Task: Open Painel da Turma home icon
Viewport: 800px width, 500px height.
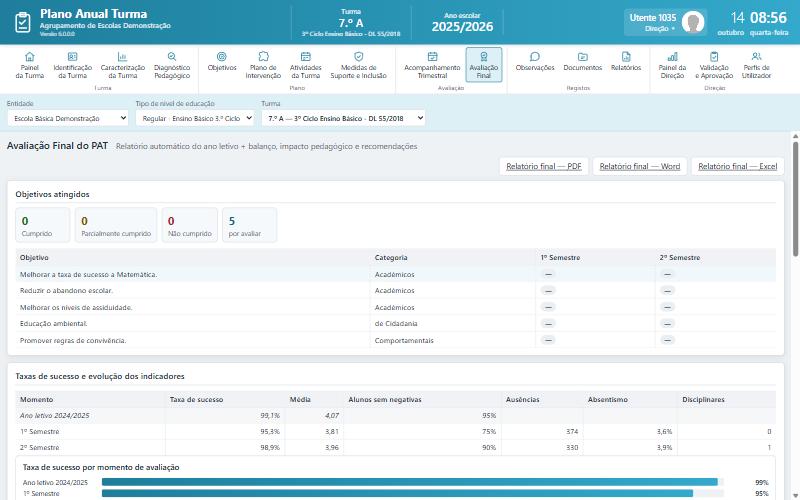Action: pos(30,57)
